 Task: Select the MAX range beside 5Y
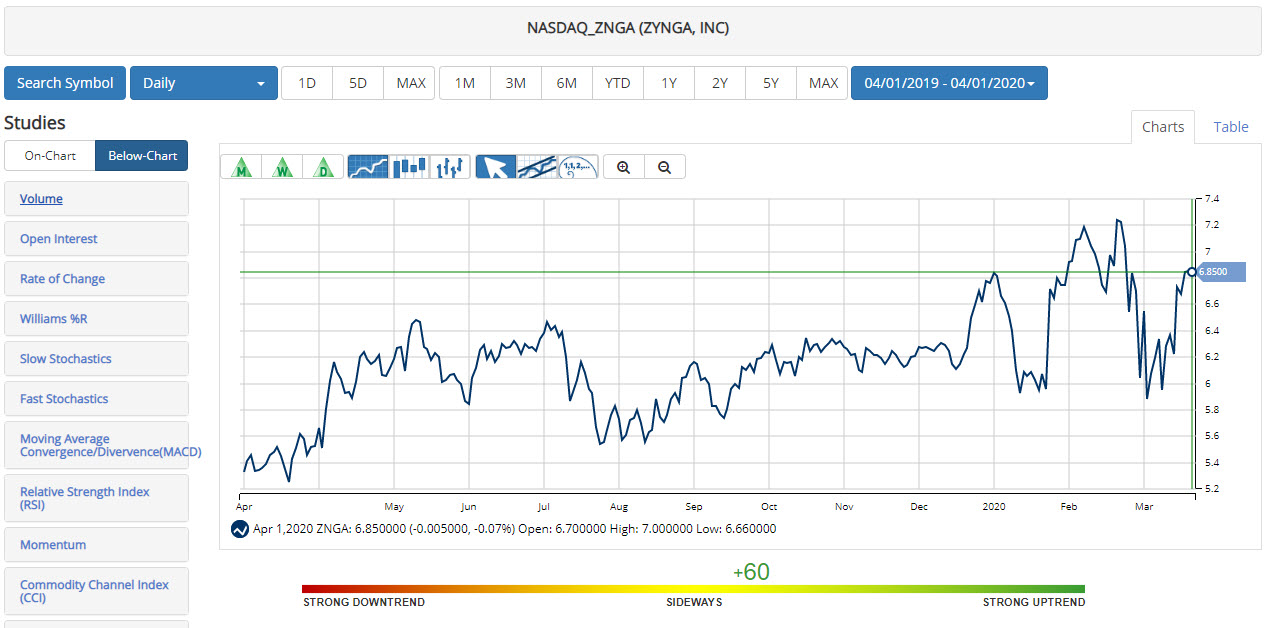pos(823,83)
